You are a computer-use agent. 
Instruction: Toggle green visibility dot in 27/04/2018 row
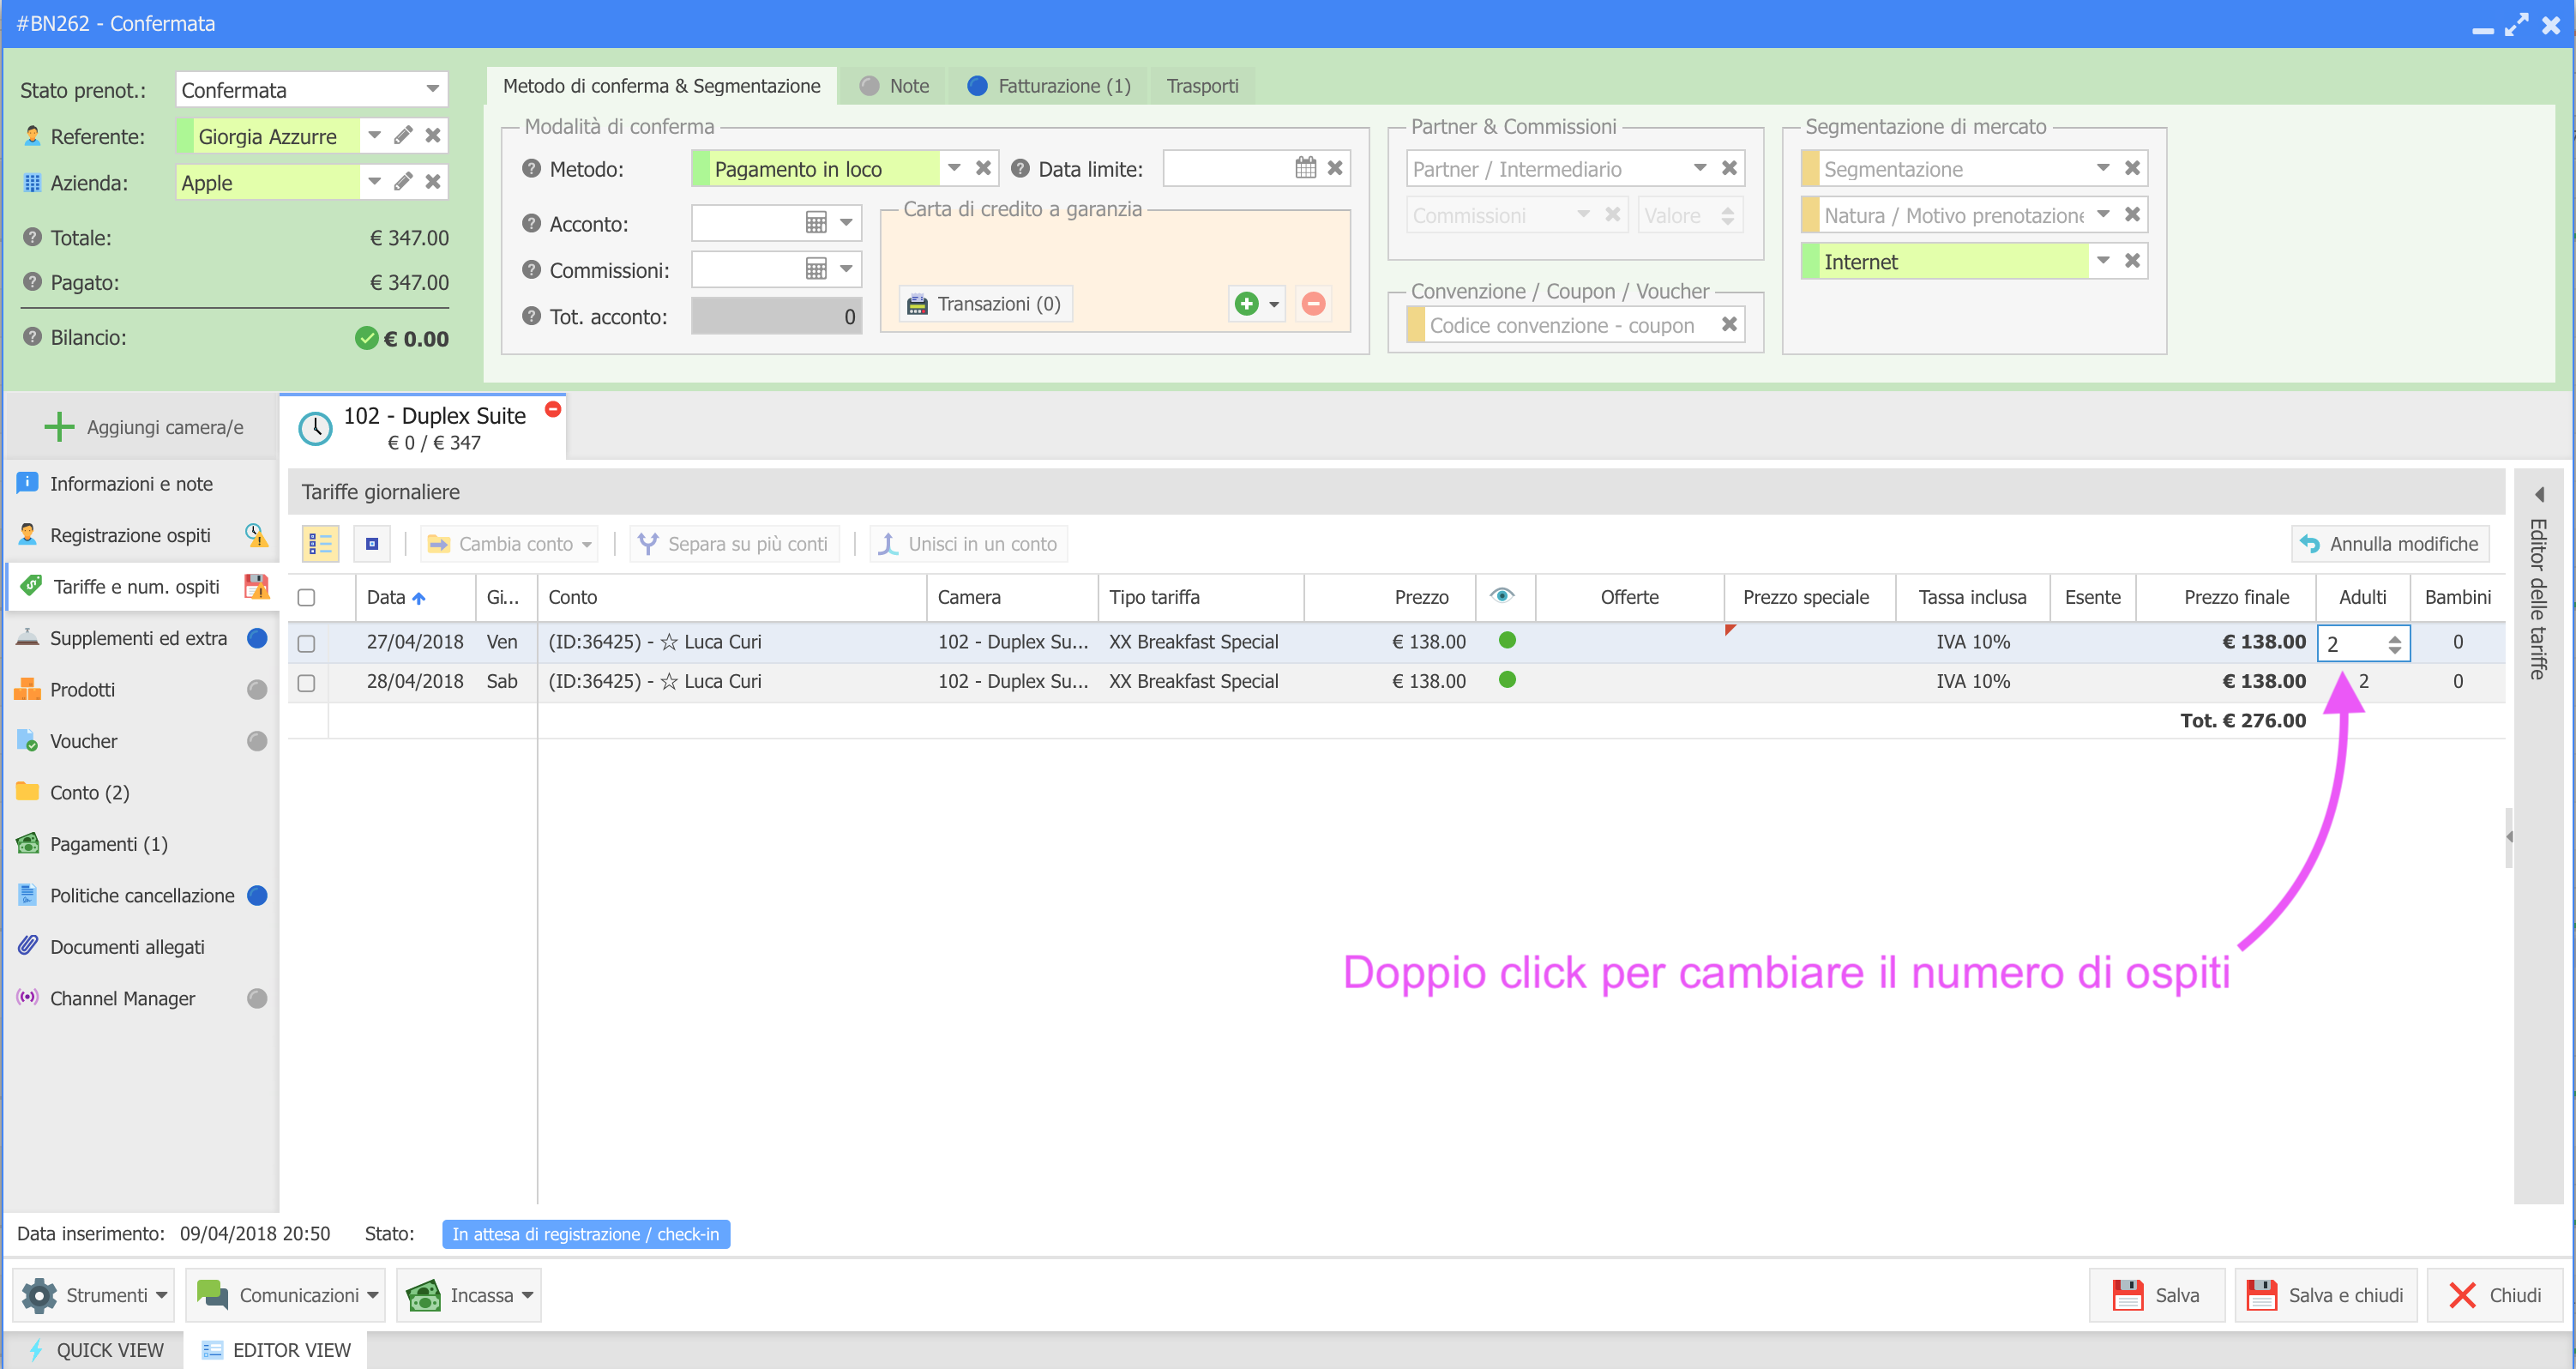pyautogui.click(x=1508, y=641)
